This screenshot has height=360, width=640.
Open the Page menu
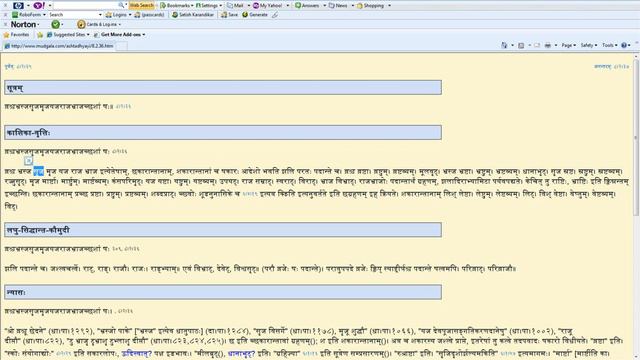569,45
